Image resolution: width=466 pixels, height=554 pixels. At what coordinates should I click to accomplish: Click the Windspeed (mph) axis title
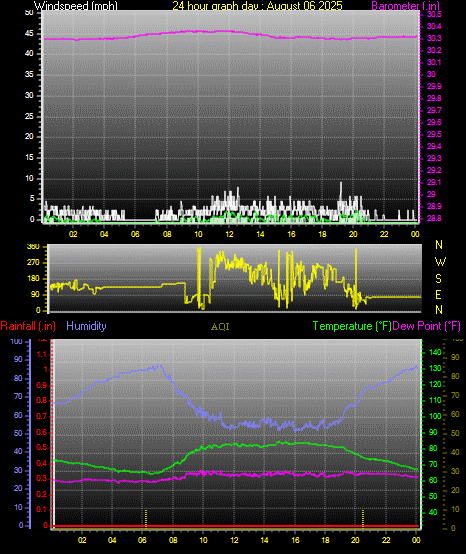coord(76,6)
